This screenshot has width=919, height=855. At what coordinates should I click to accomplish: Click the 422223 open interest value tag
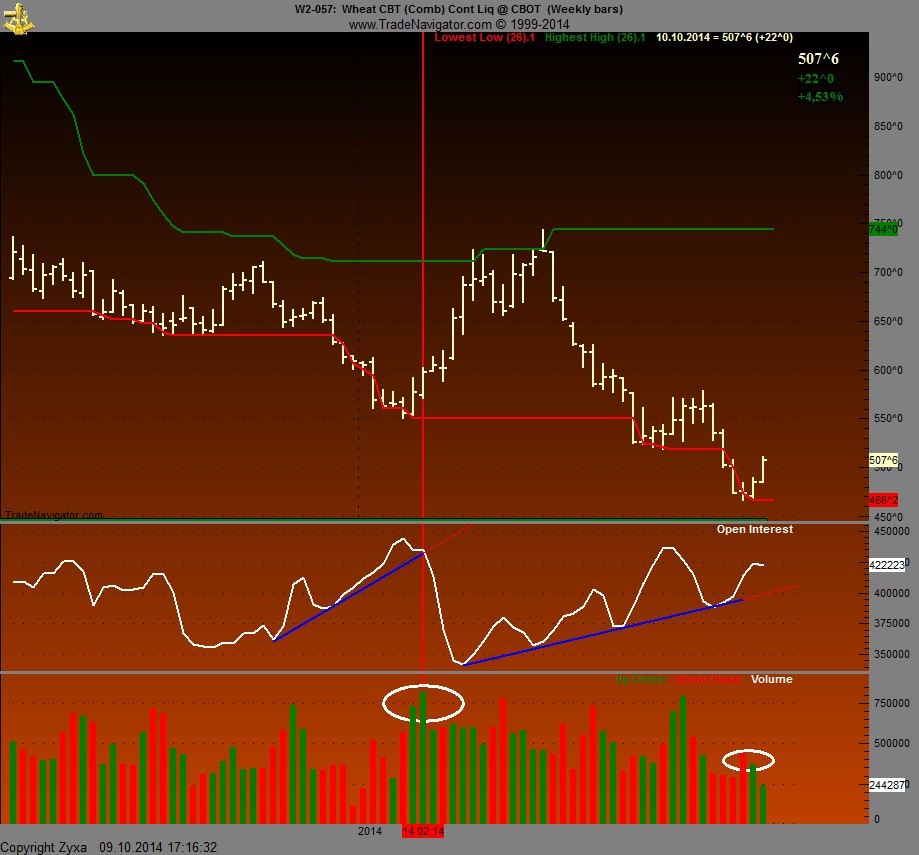pyautogui.click(x=888, y=565)
